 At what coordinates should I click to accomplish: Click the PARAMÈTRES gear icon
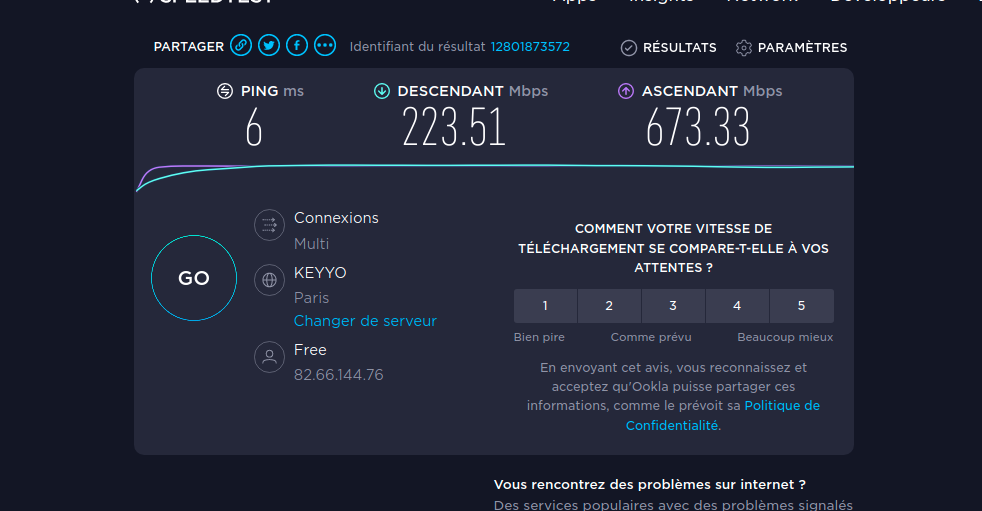tap(743, 48)
